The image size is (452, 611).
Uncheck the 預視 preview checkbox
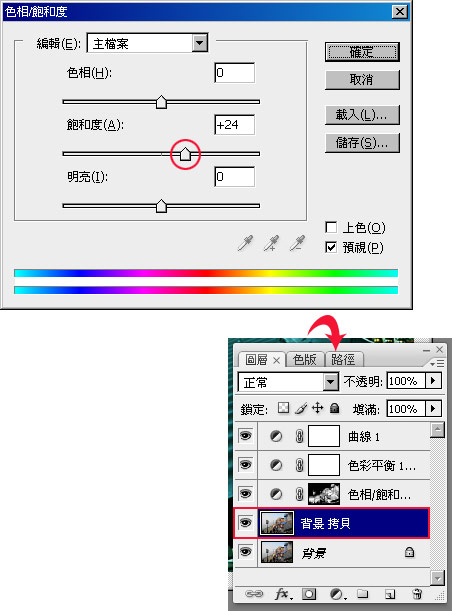[x=331, y=247]
